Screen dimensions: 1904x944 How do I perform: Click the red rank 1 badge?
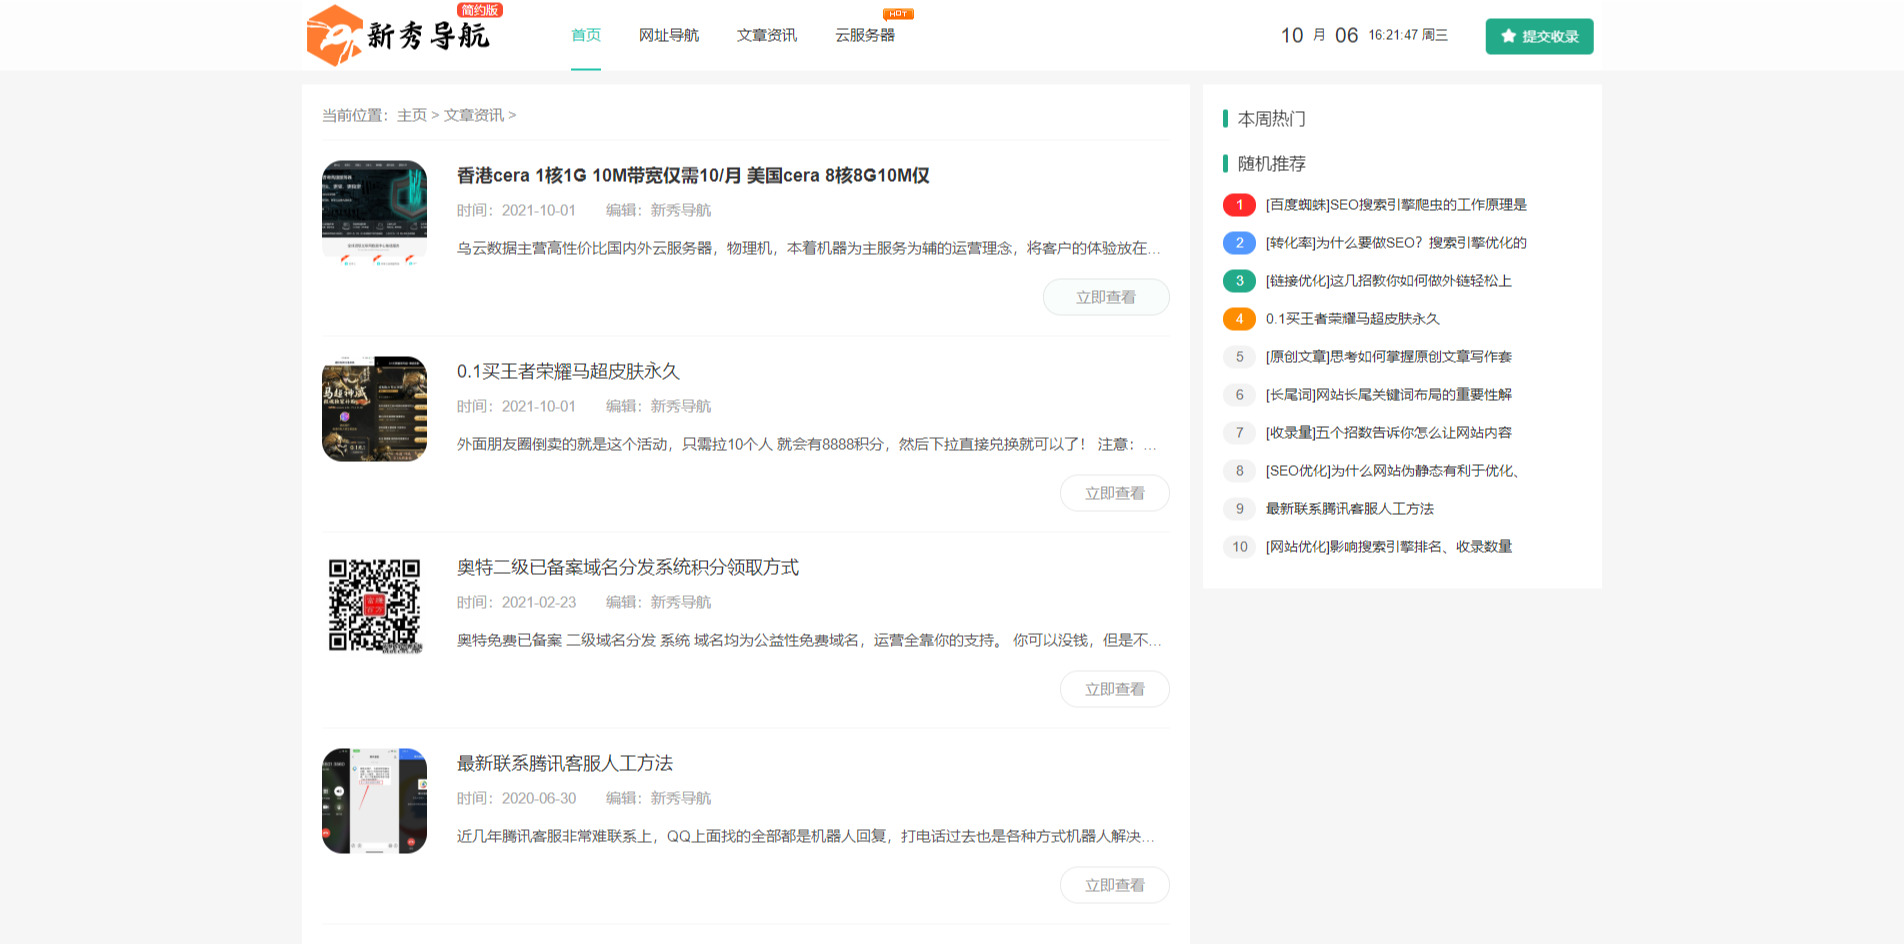point(1239,205)
